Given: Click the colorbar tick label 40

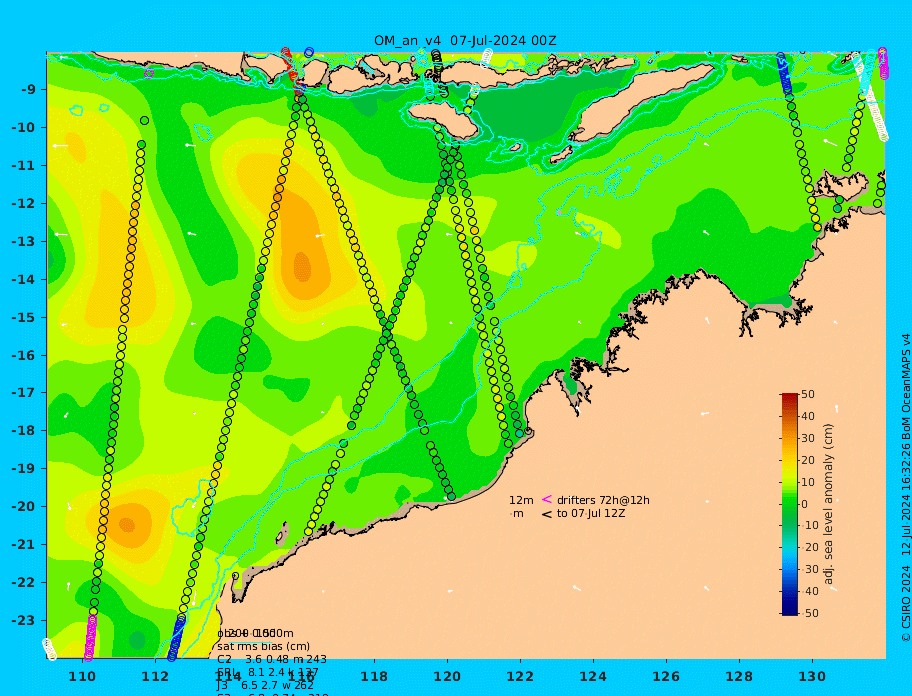Looking at the screenshot, I should coord(808,416).
